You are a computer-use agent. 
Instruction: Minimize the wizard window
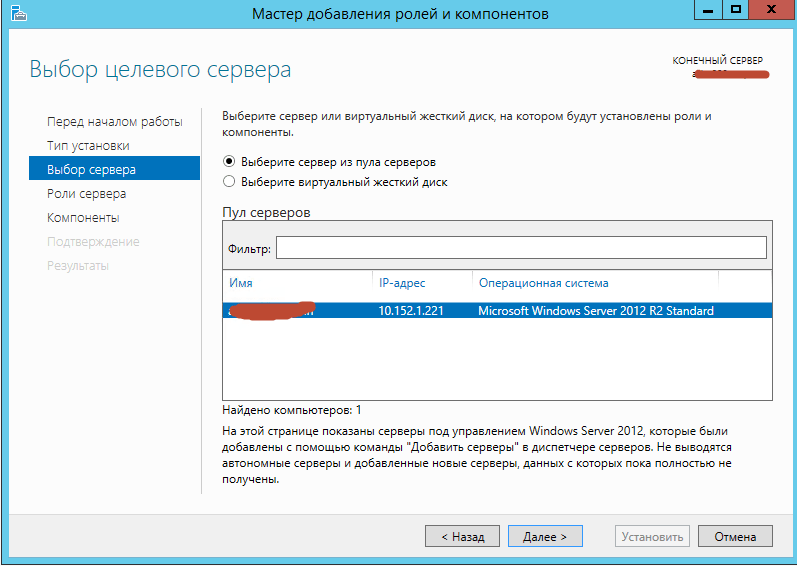708,10
